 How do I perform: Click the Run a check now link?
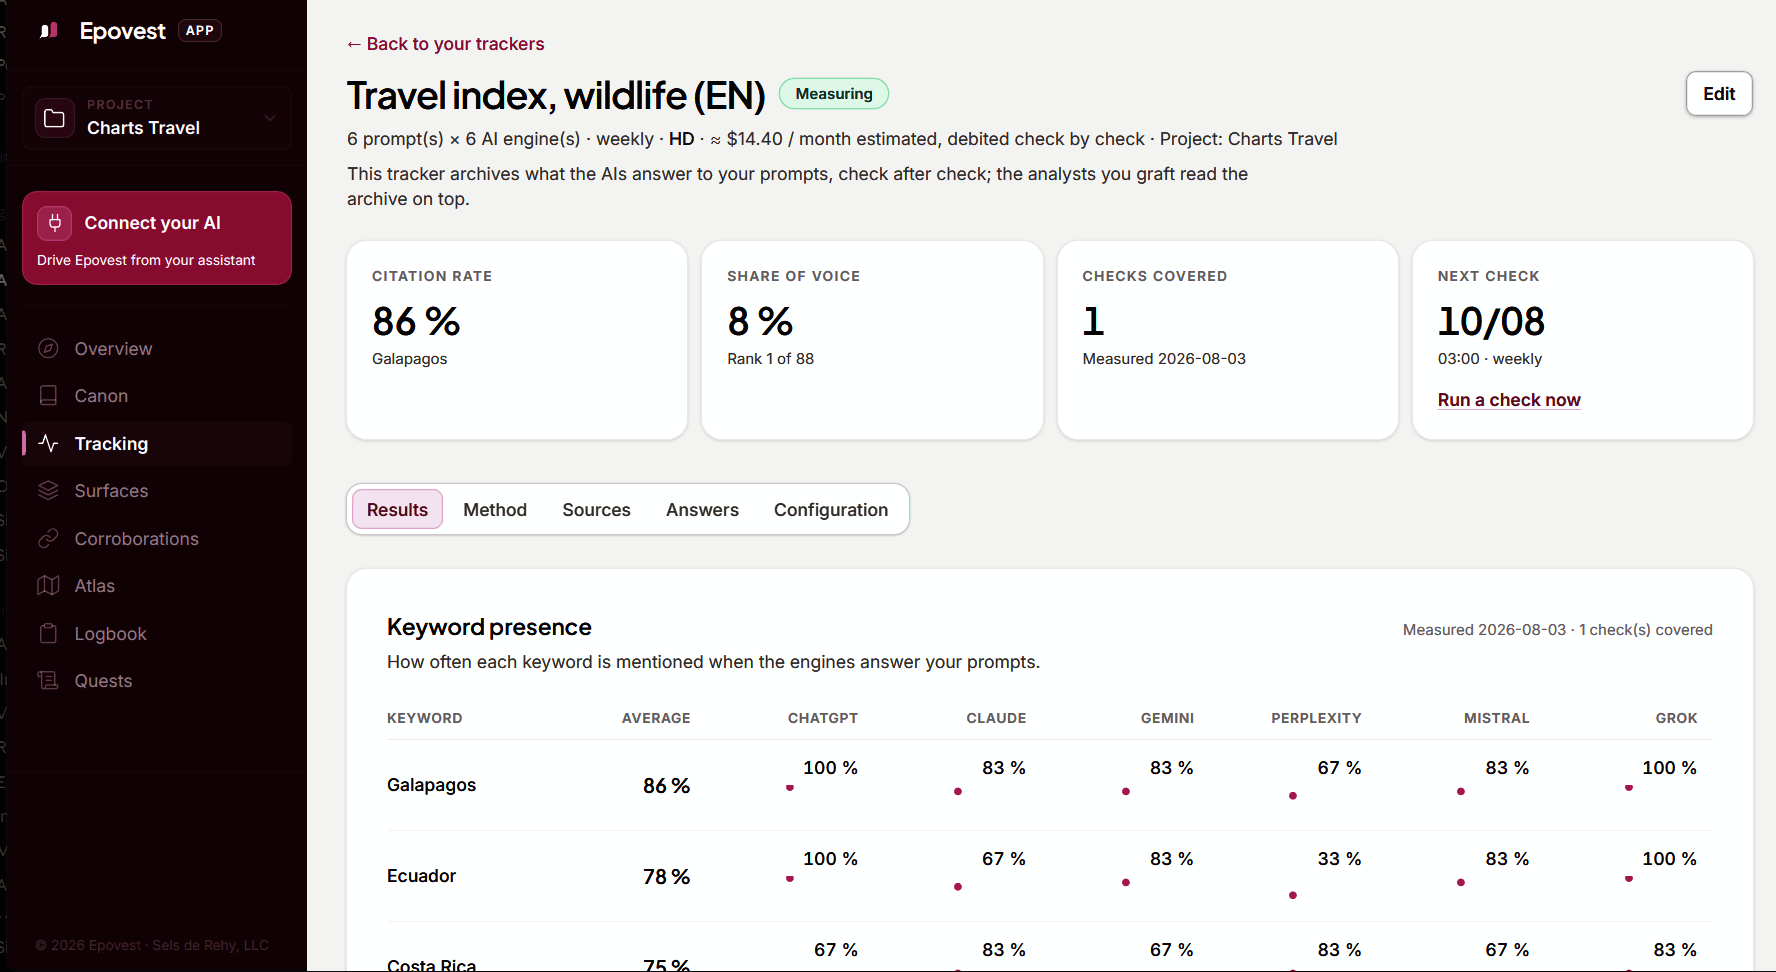(x=1509, y=400)
